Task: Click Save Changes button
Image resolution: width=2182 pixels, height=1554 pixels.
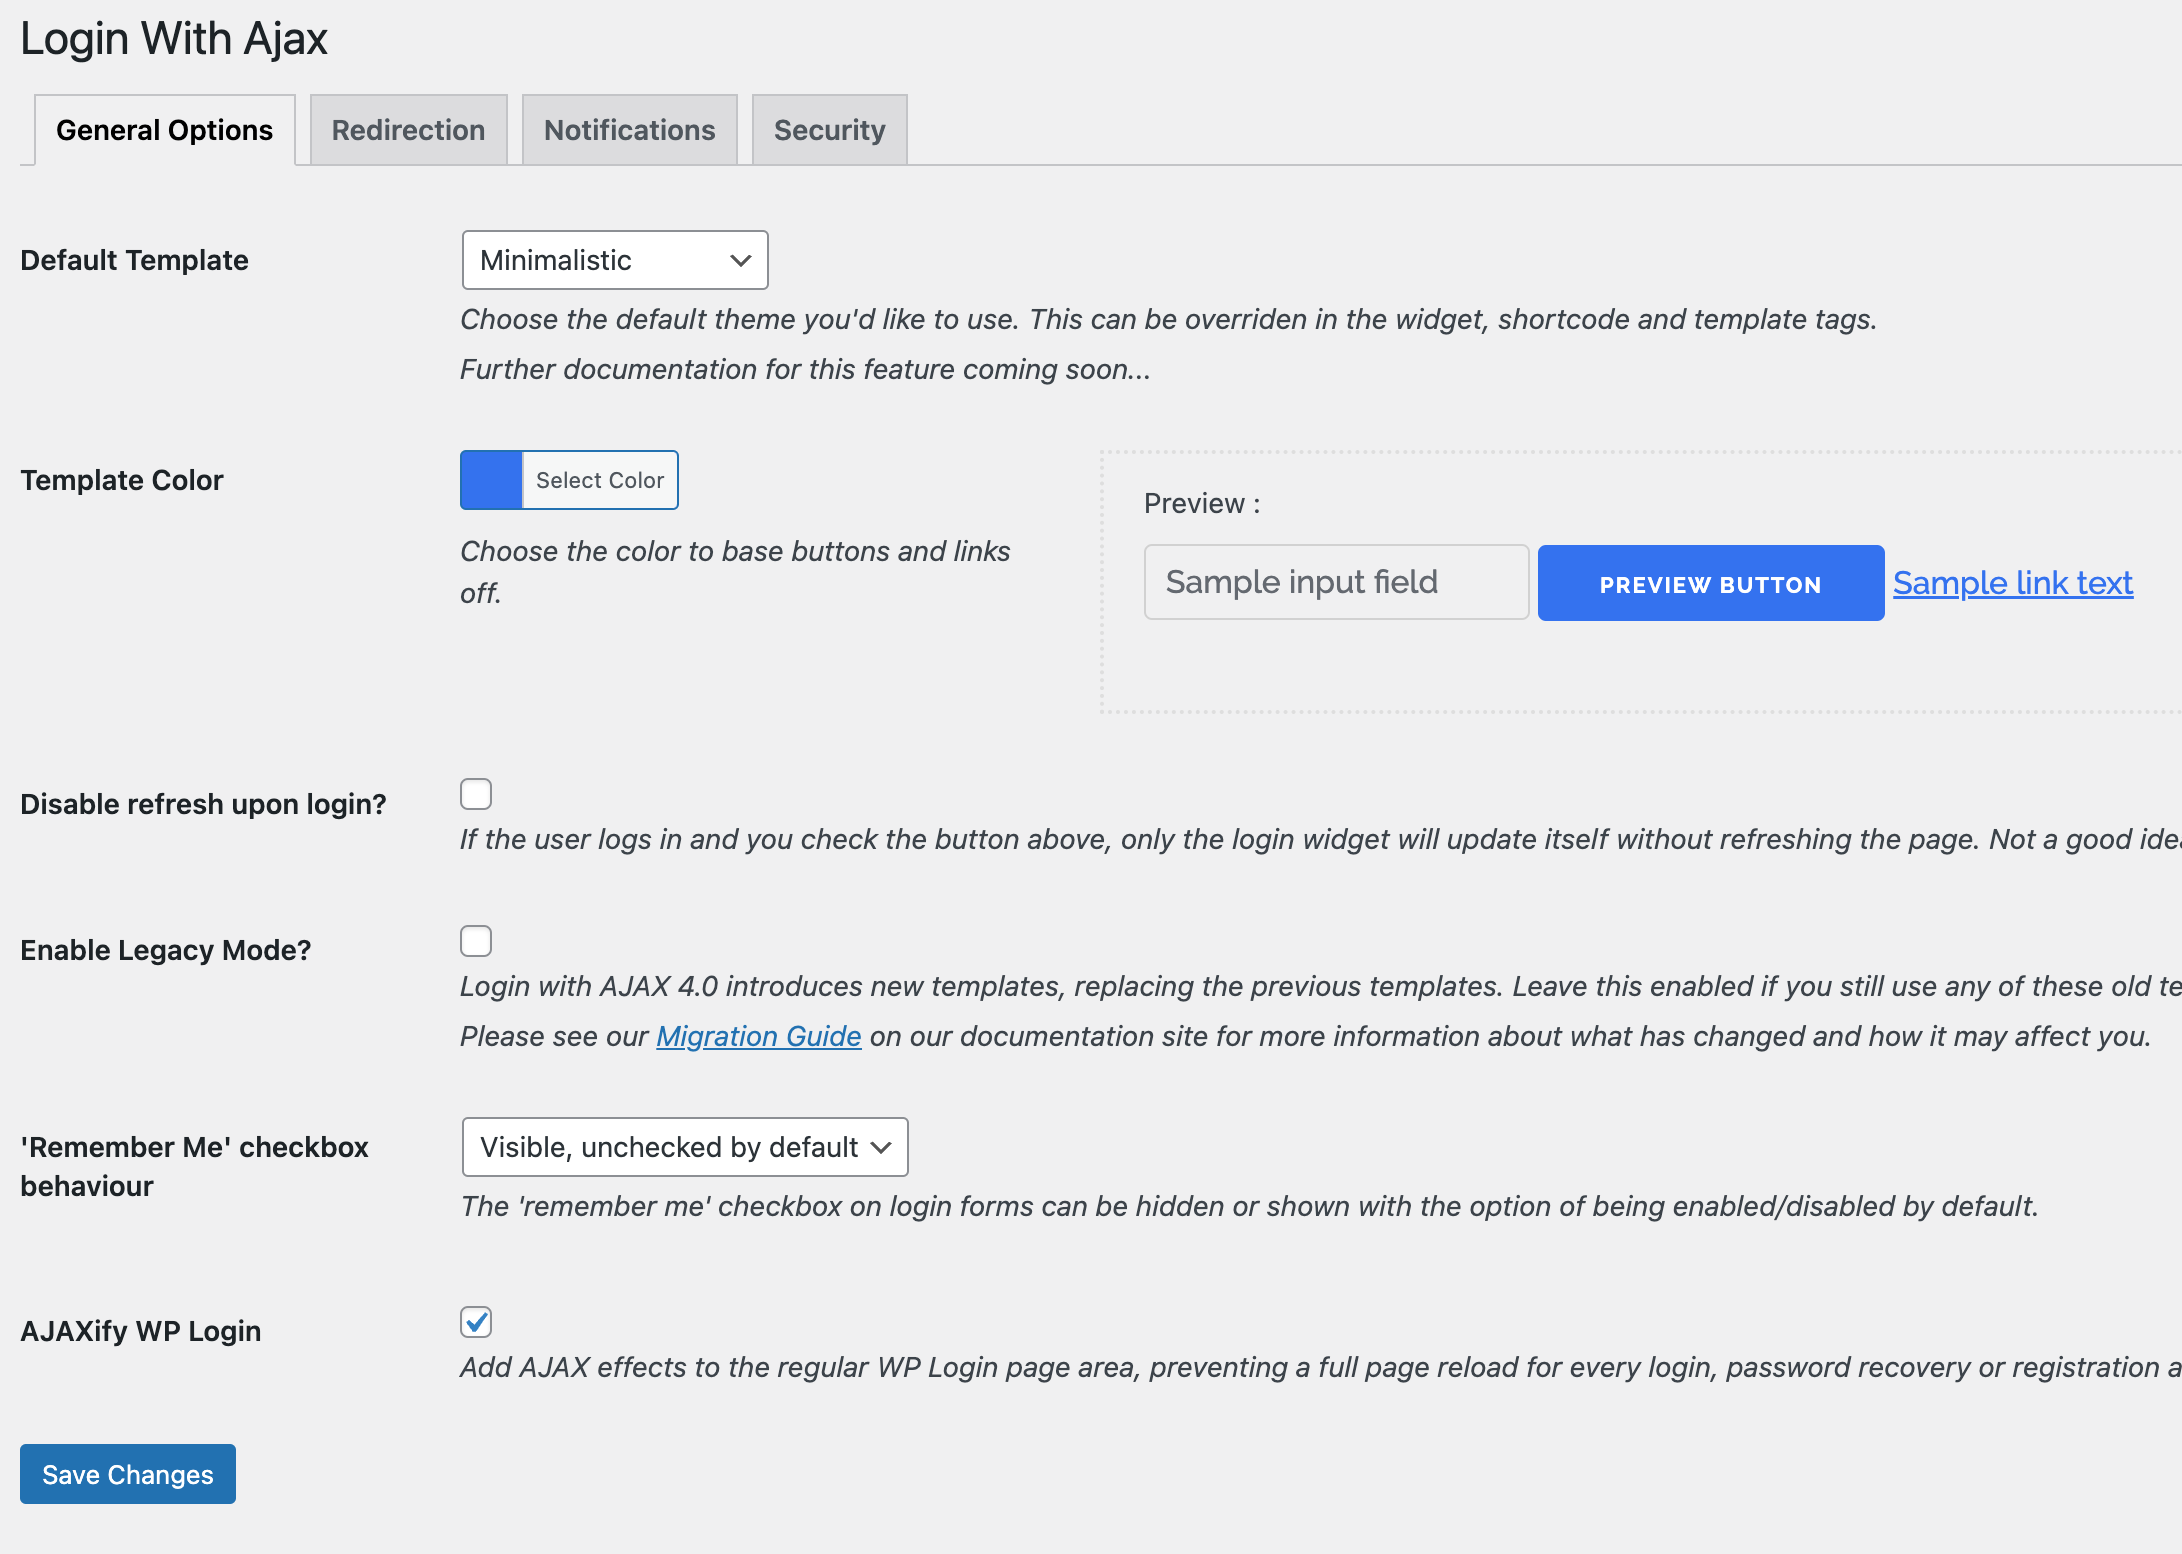Action: 128,1474
